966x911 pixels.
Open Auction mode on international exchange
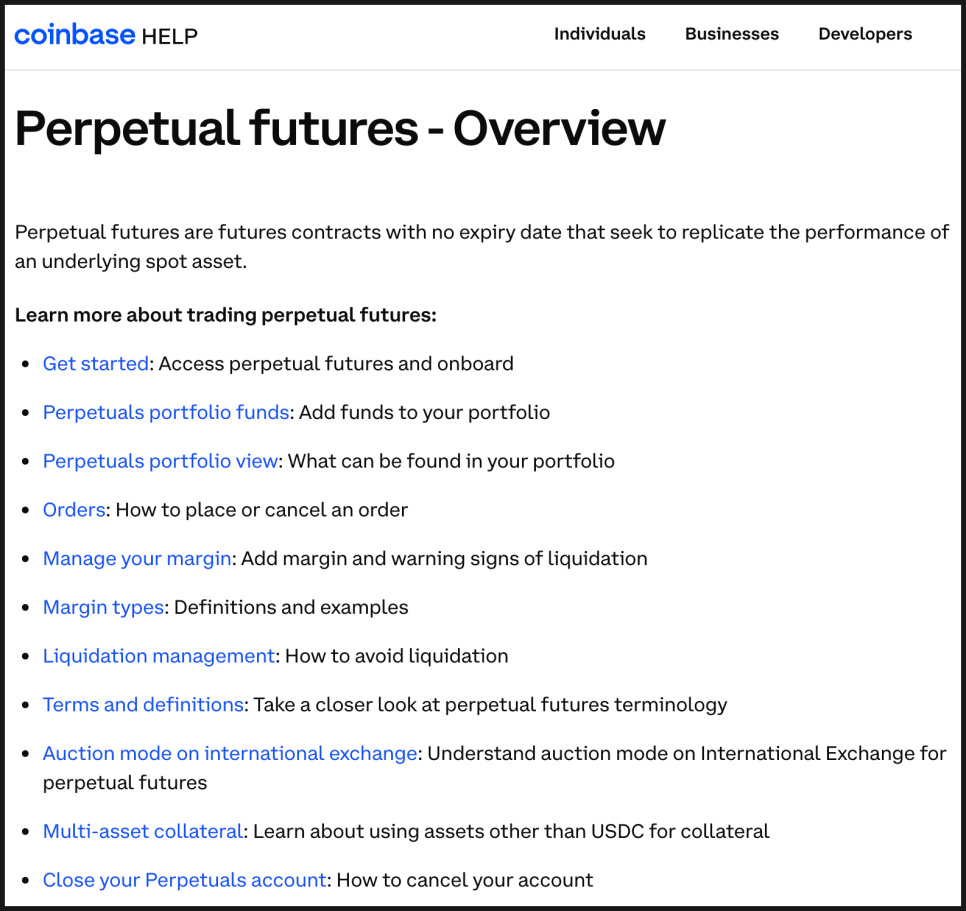tap(230, 753)
